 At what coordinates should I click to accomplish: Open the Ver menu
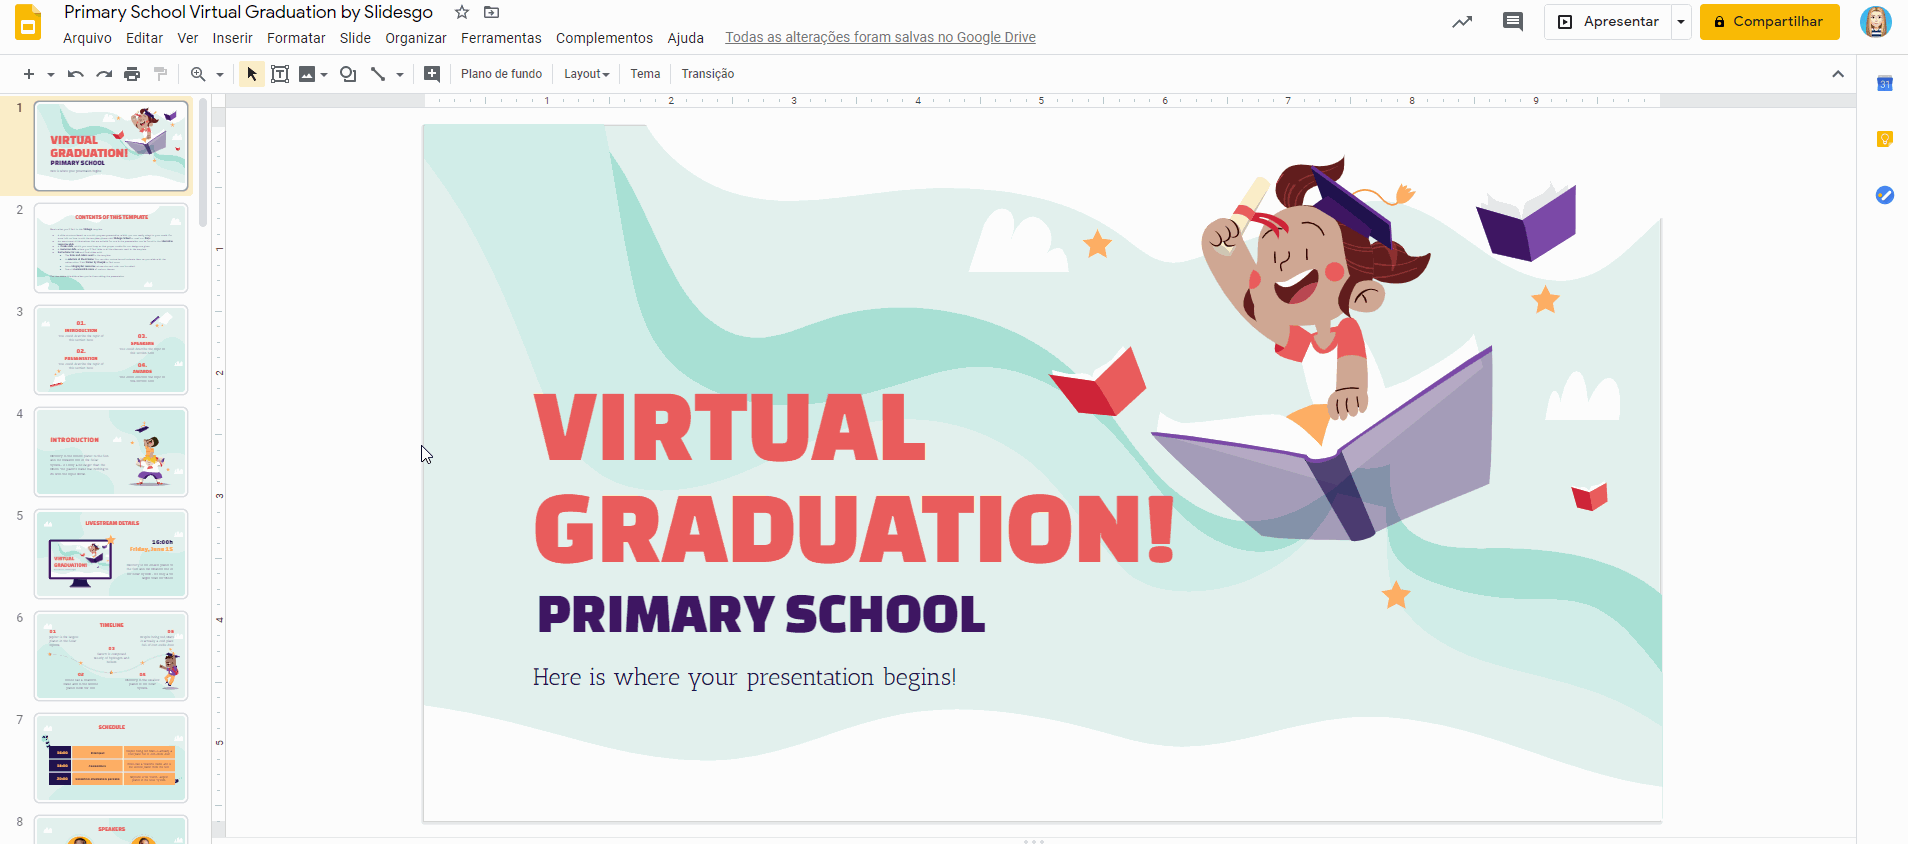[x=188, y=38]
